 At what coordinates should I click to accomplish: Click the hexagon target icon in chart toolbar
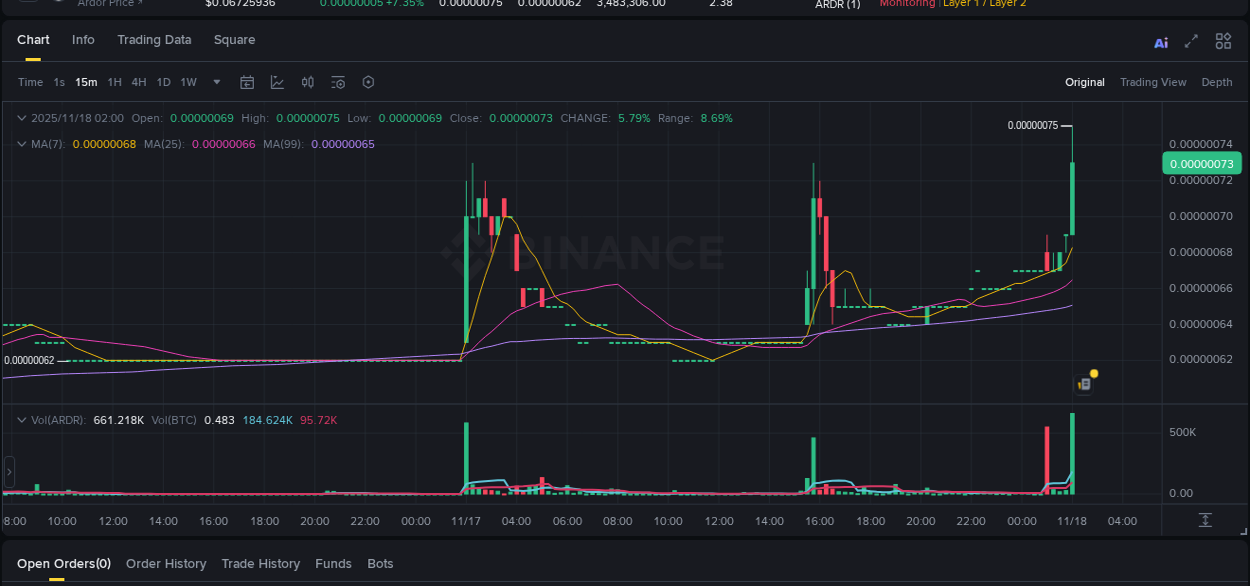(368, 82)
